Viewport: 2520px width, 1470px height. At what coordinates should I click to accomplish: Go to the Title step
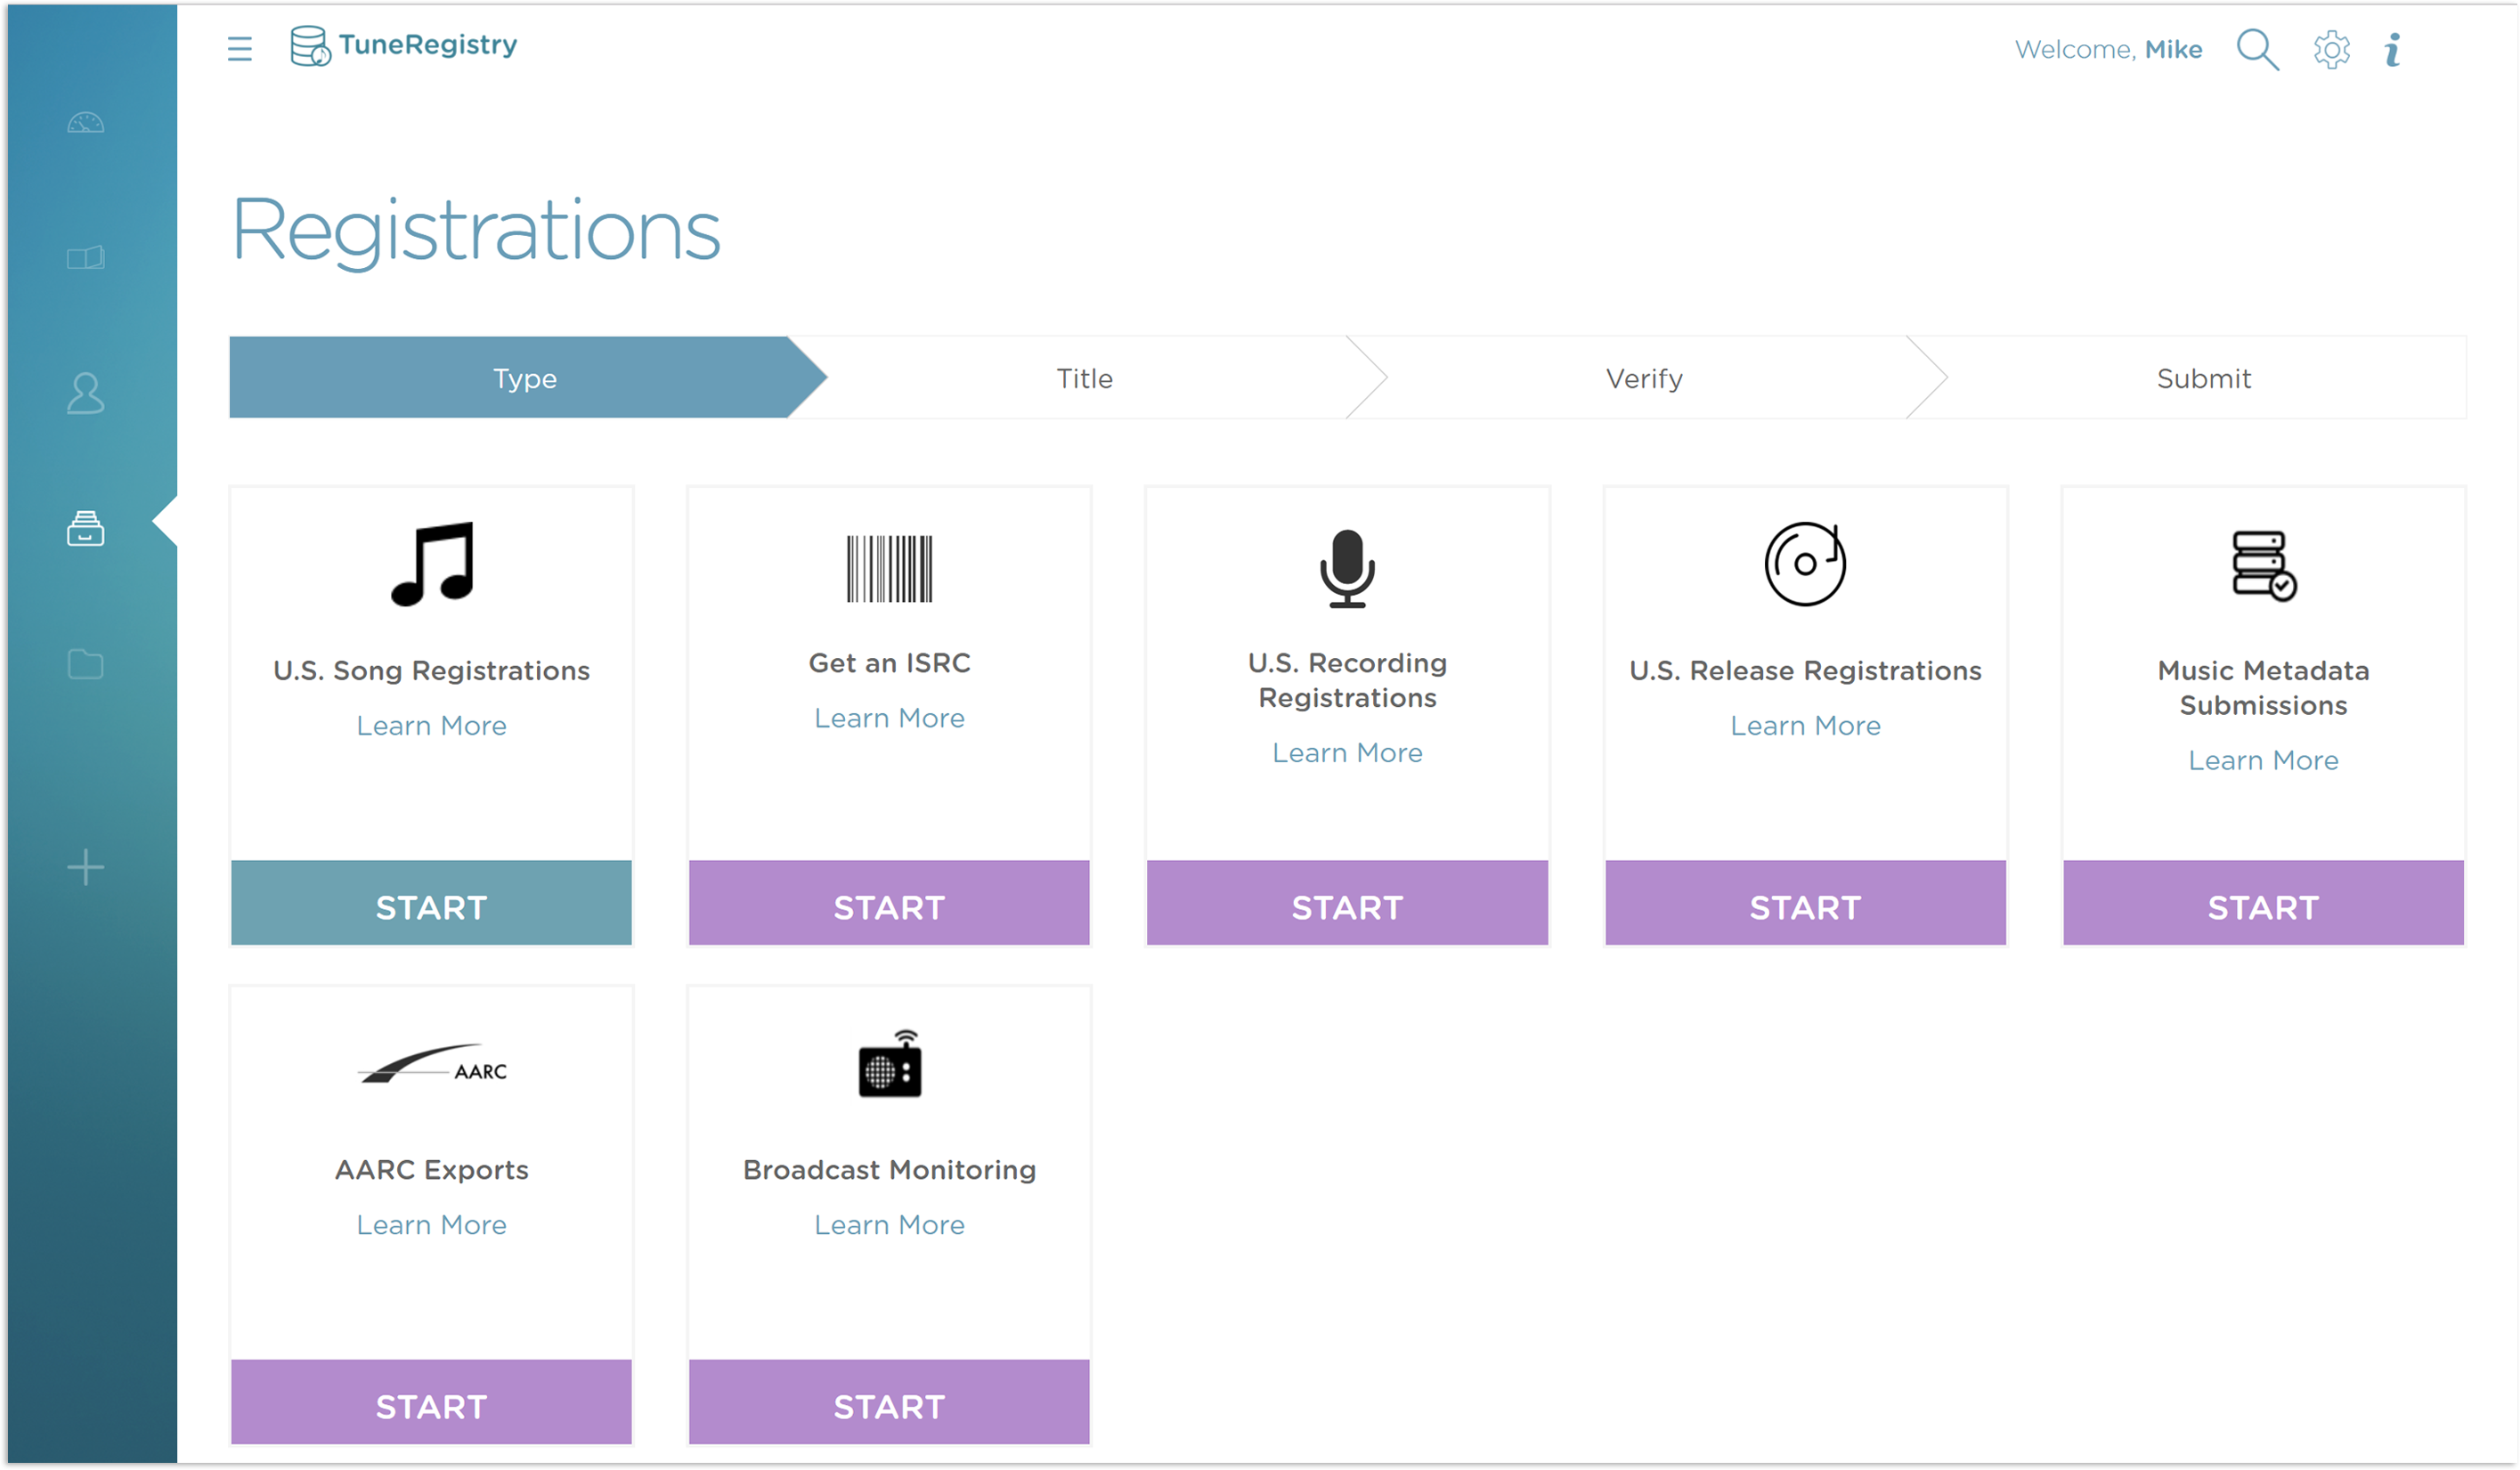[x=1085, y=378]
